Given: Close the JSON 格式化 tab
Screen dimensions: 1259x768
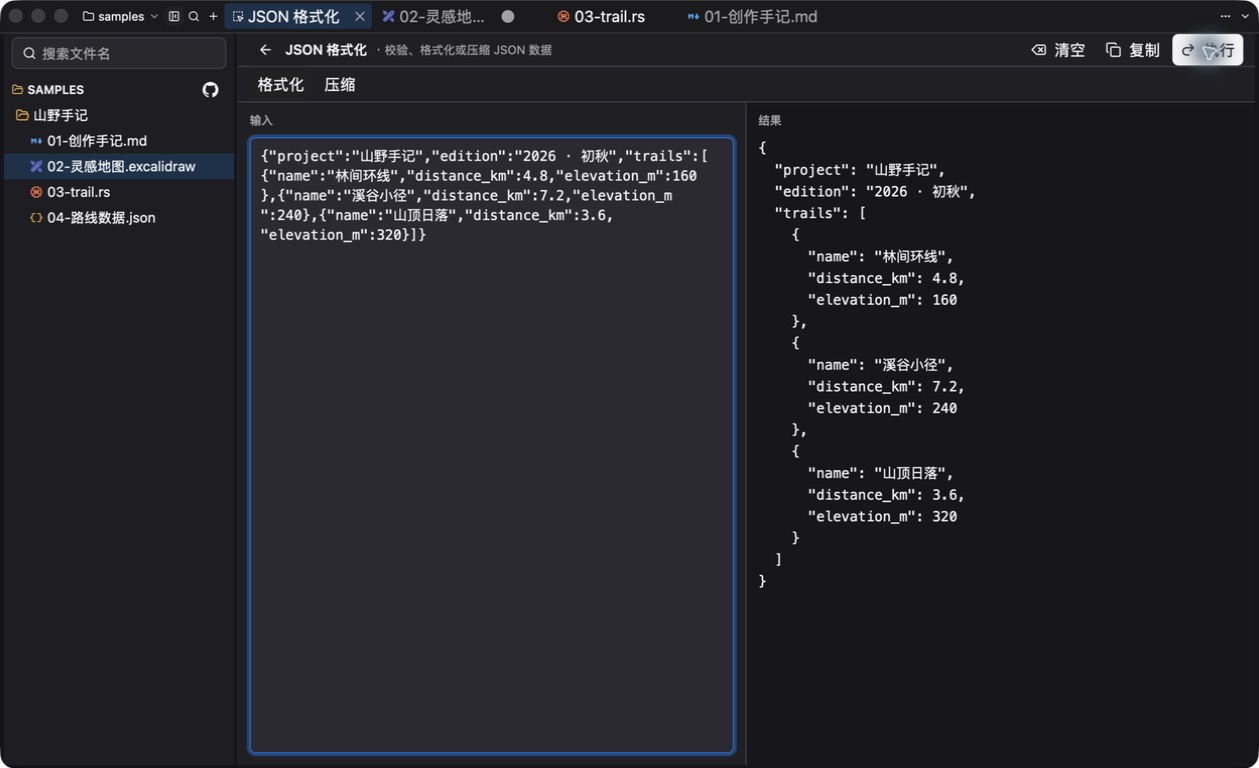Looking at the screenshot, I should point(360,17).
